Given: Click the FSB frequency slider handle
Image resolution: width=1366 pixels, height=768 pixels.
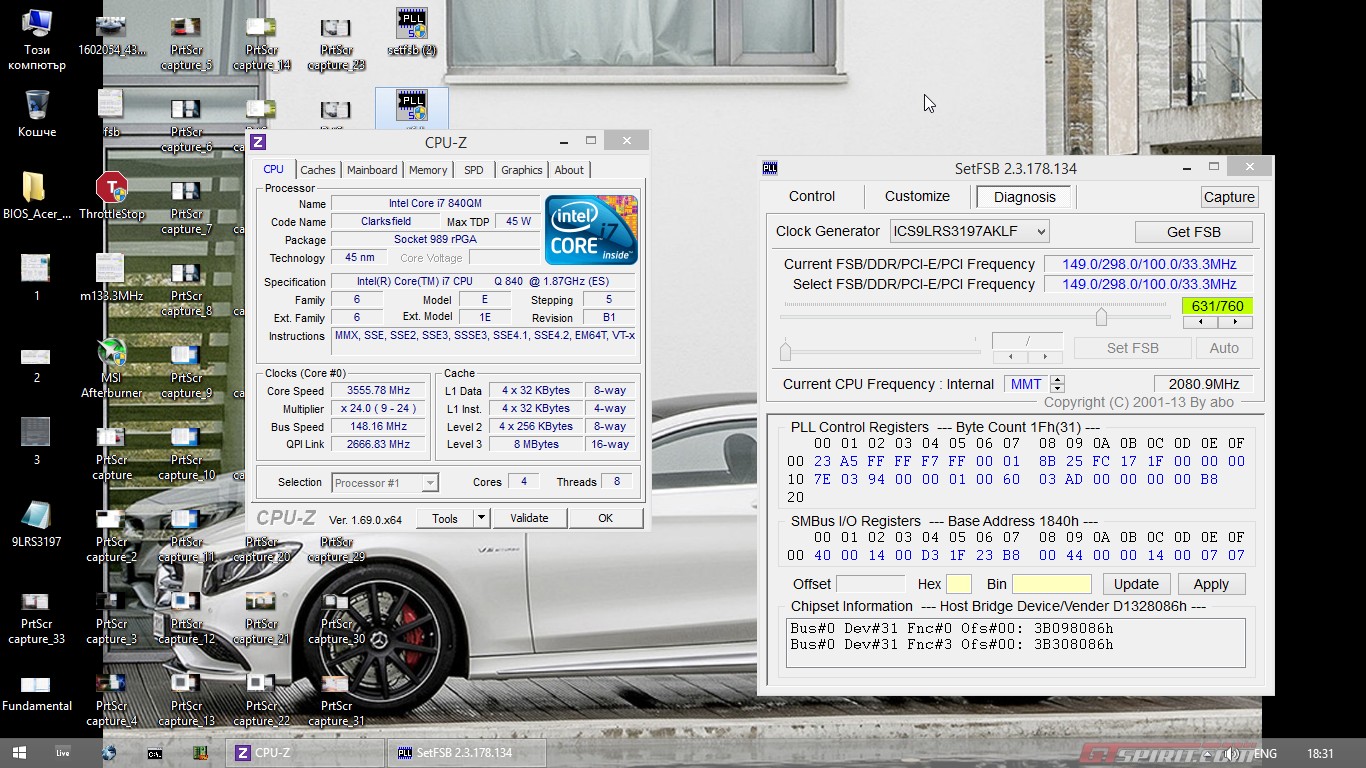Looking at the screenshot, I should click(1101, 317).
